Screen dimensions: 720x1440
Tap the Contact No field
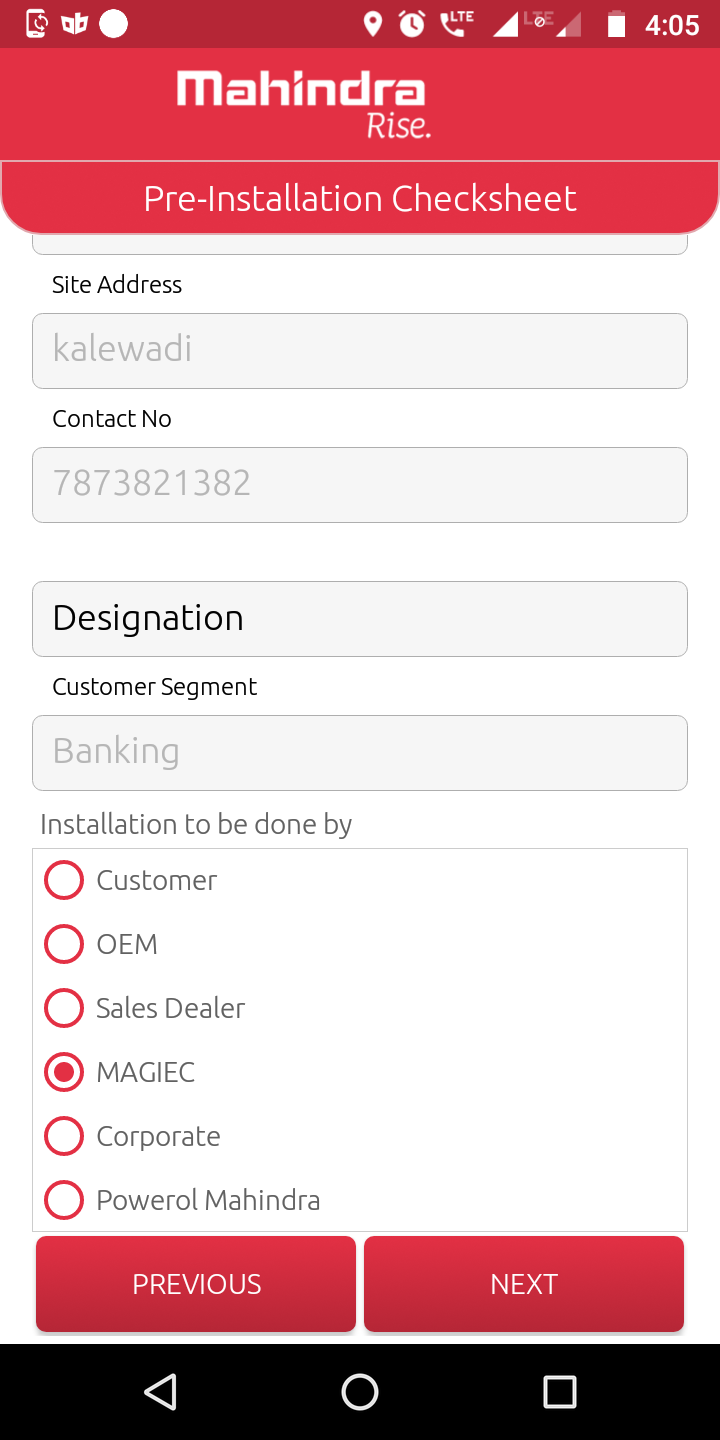(x=360, y=484)
